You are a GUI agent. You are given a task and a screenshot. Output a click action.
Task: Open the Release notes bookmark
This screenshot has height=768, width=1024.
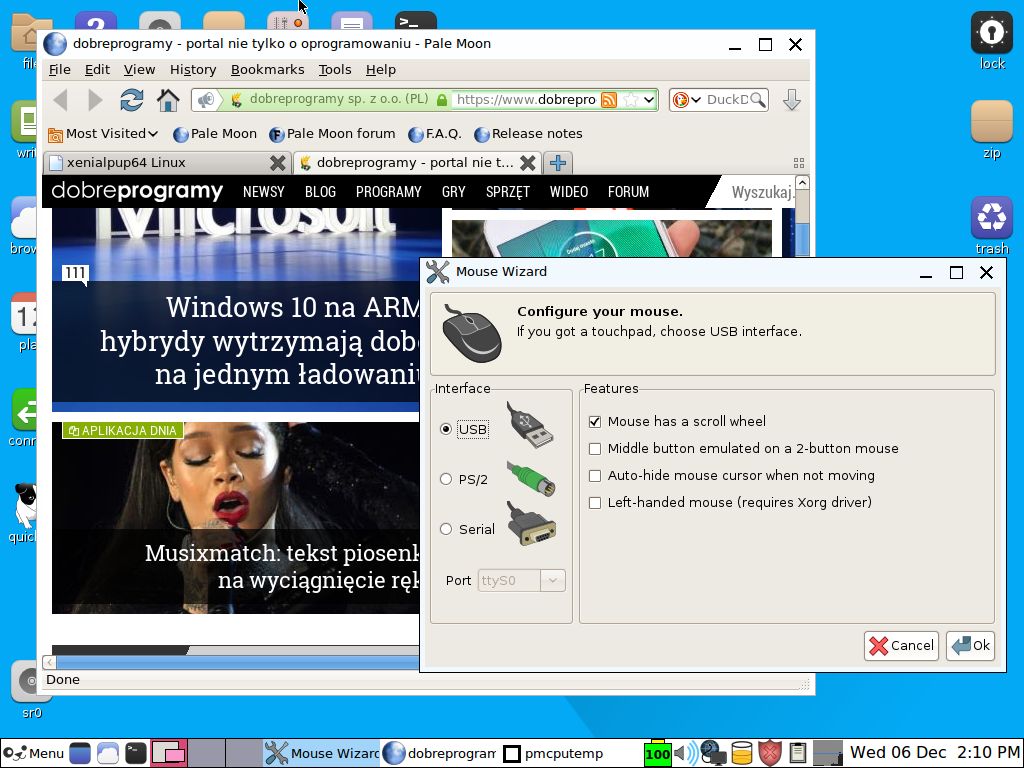tap(528, 134)
